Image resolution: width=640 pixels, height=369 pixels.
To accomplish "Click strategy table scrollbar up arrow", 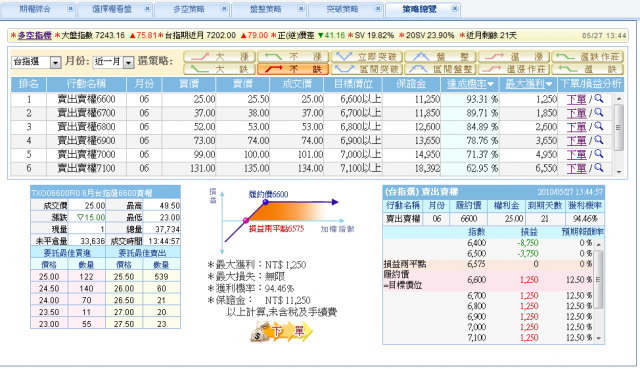I will point(619,98).
